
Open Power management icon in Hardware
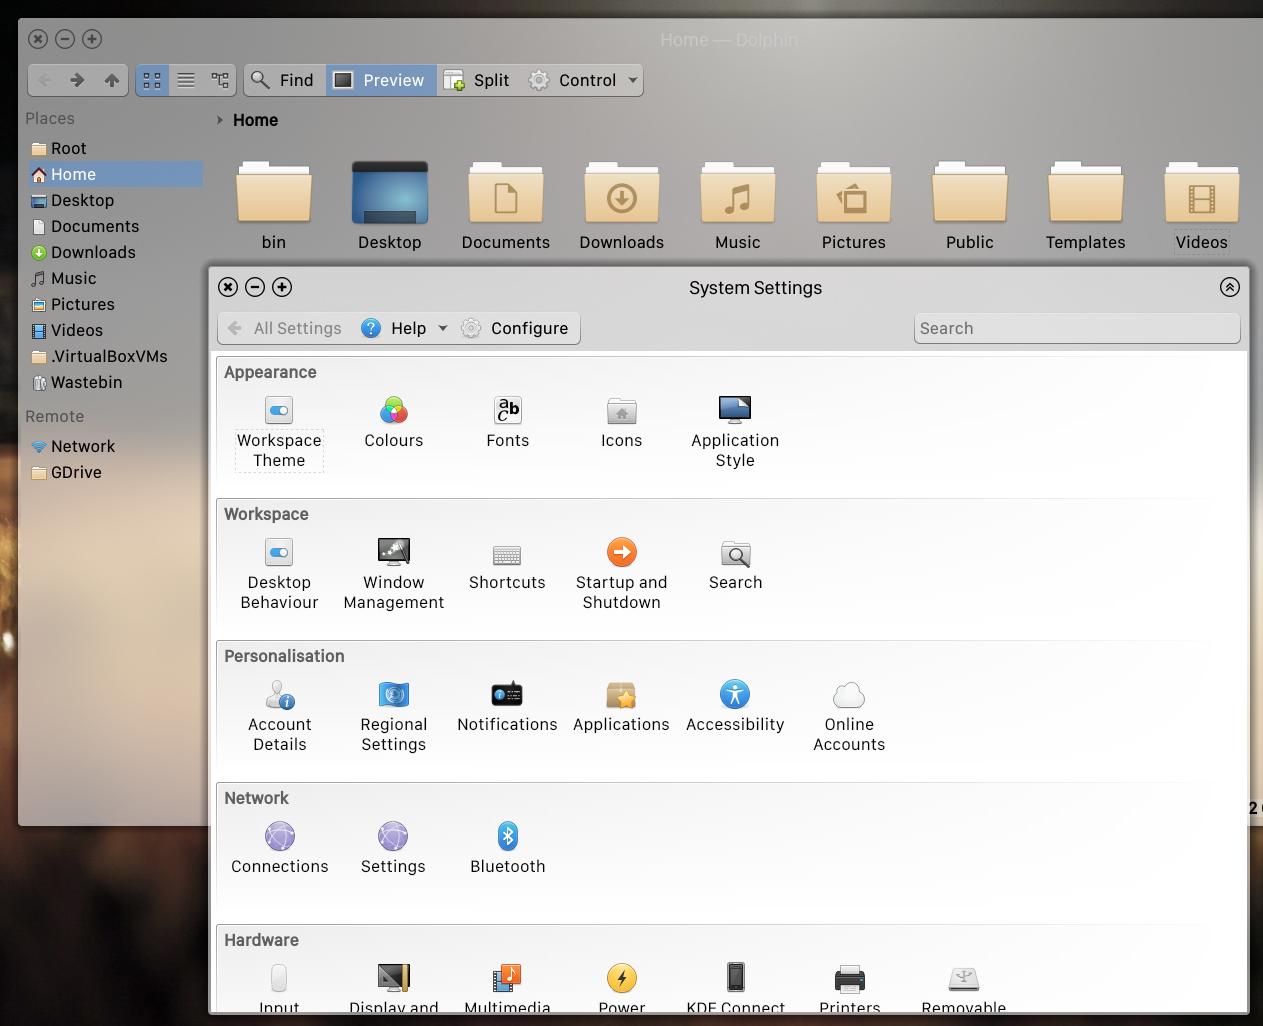(621, 977)
